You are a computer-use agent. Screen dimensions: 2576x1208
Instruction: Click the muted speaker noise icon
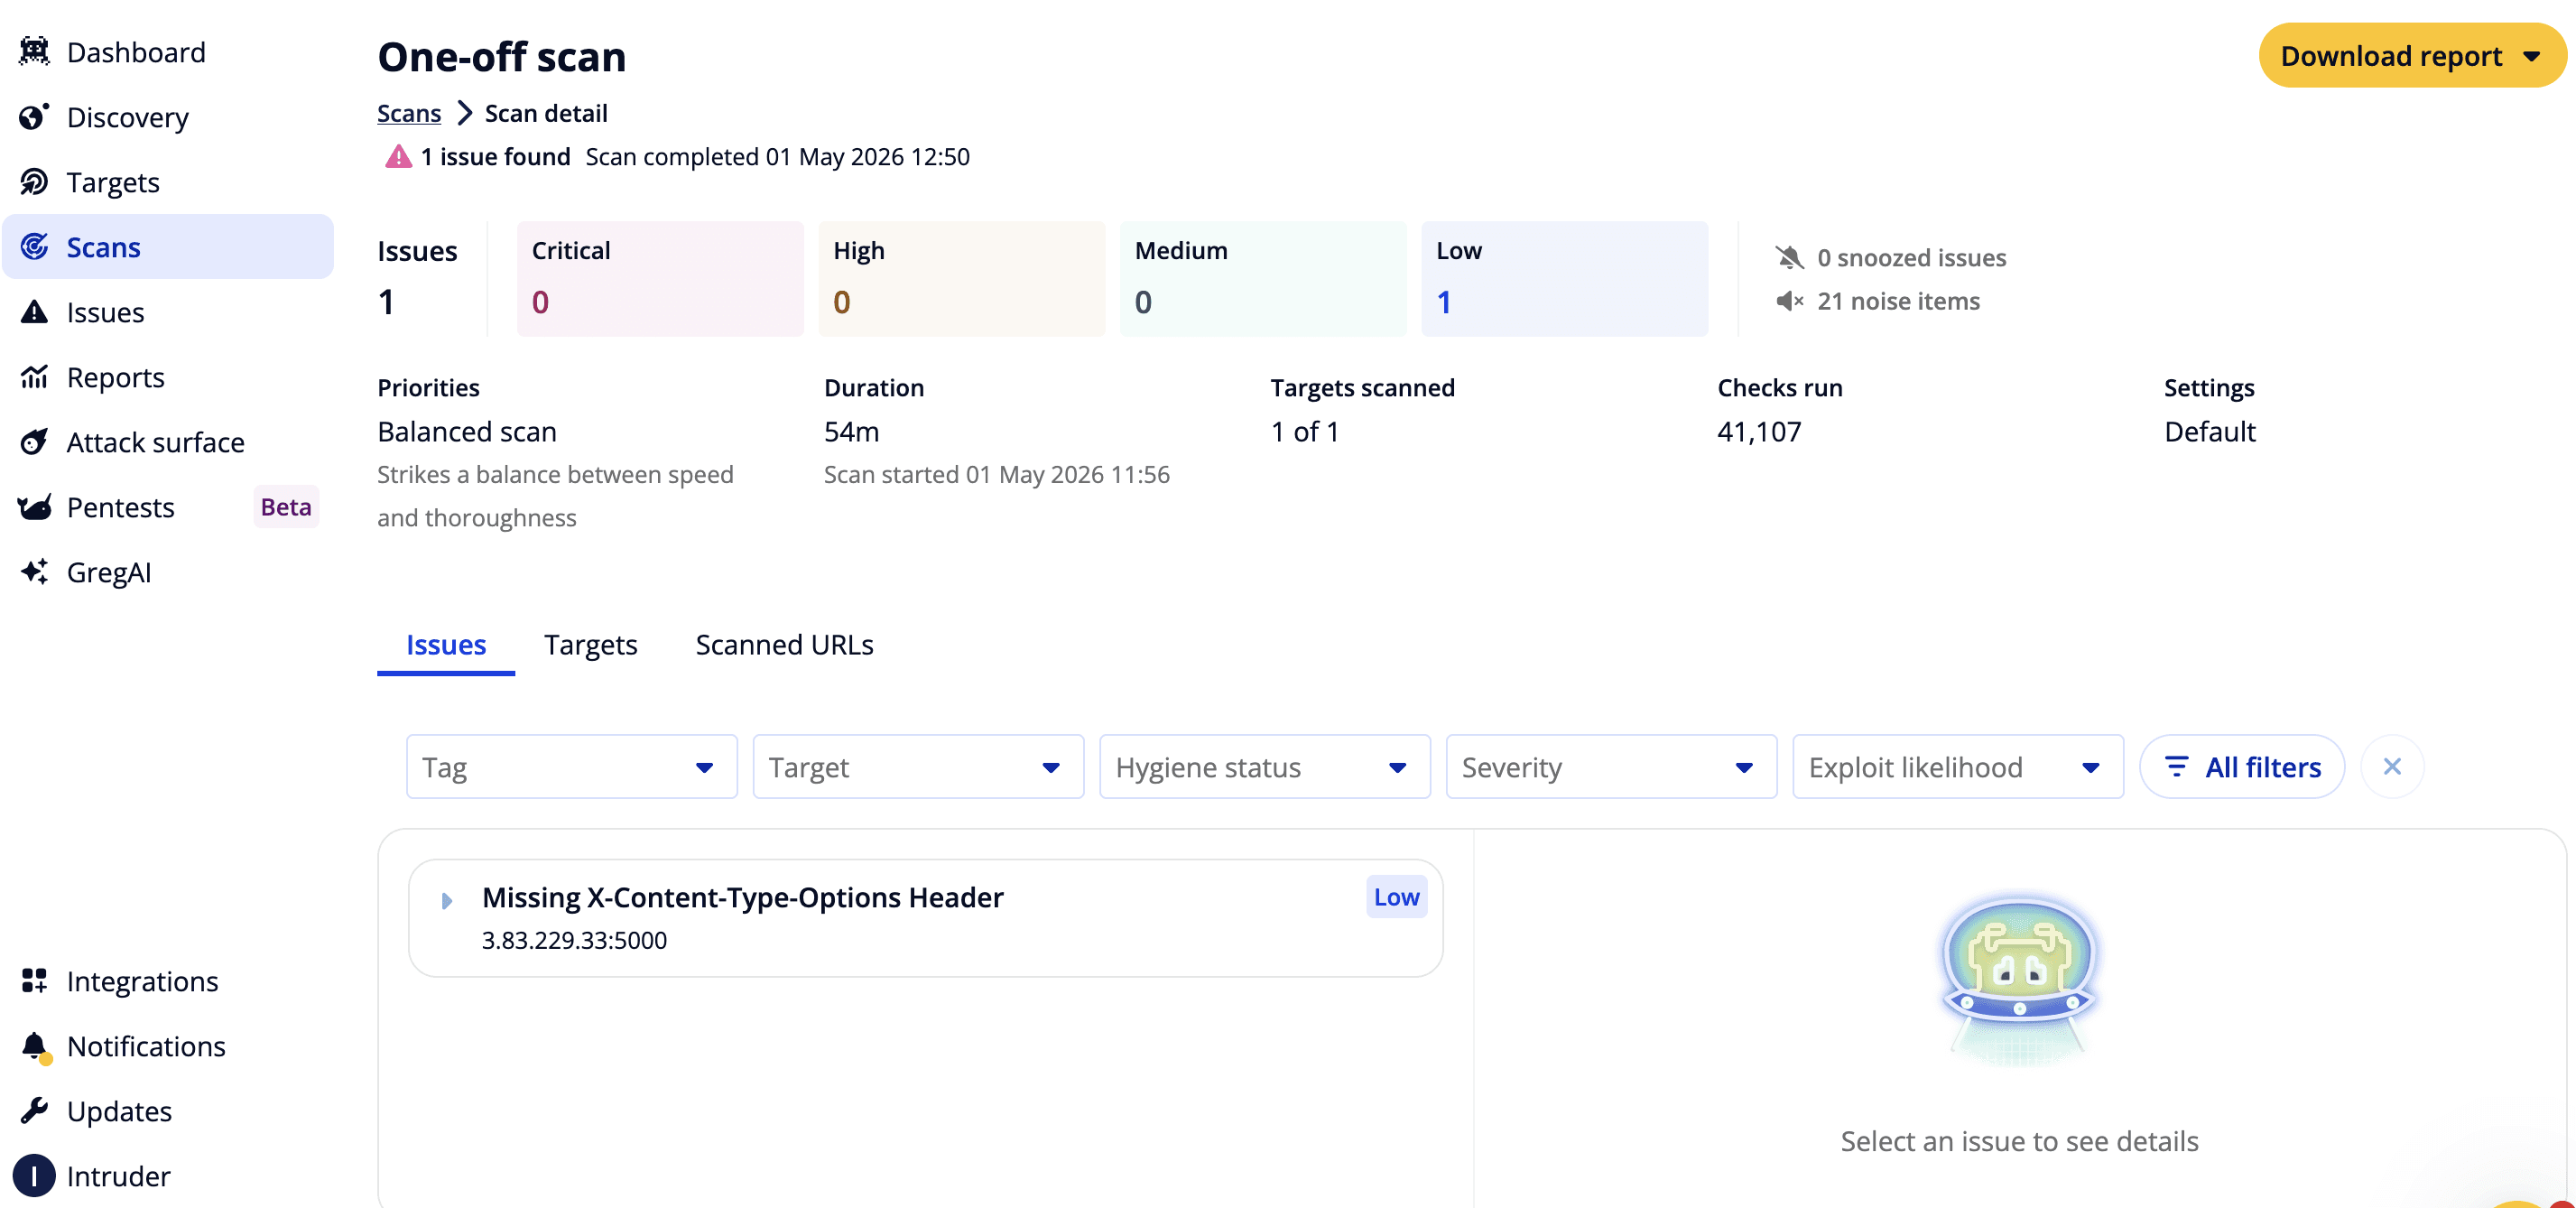1789,300
